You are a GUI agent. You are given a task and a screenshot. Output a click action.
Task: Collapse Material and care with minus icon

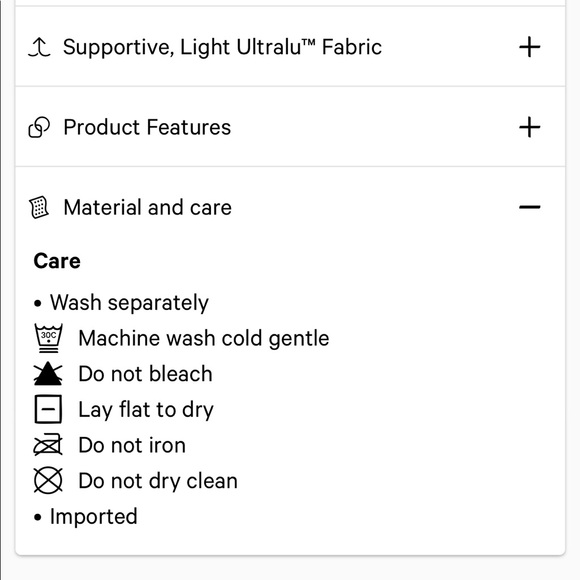530,207
